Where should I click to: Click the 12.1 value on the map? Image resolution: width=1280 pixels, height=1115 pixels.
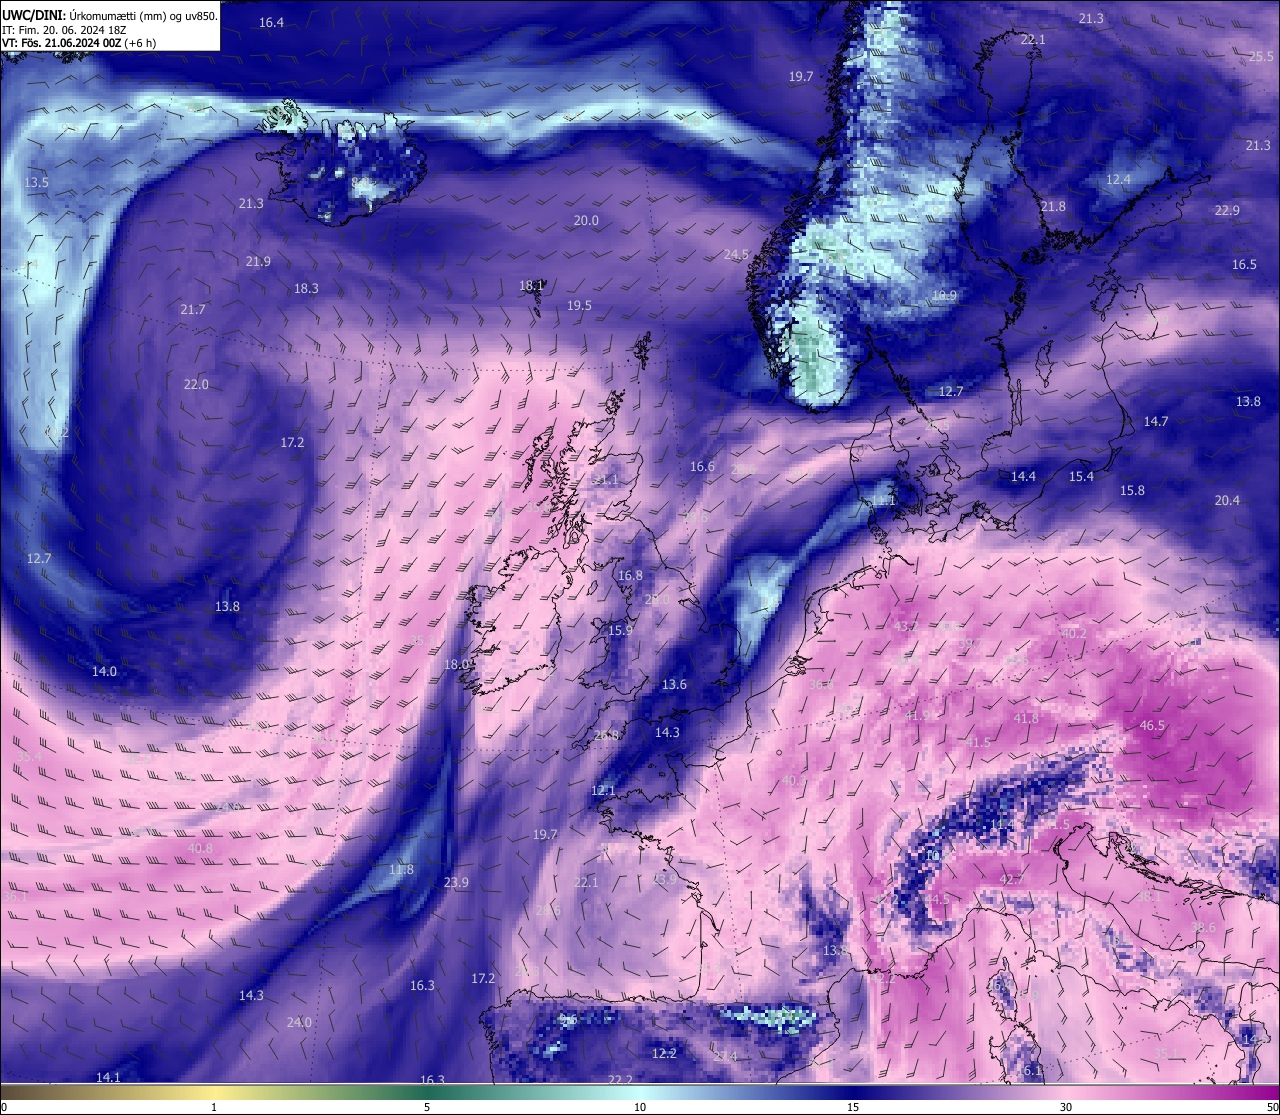pyautogui.click(x=603, y=790)
